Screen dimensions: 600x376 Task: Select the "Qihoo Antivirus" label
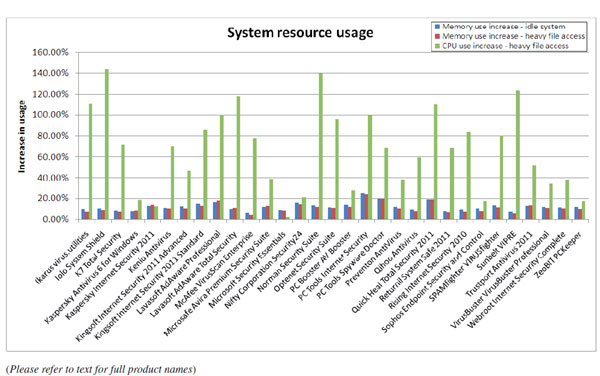(396, 252)
